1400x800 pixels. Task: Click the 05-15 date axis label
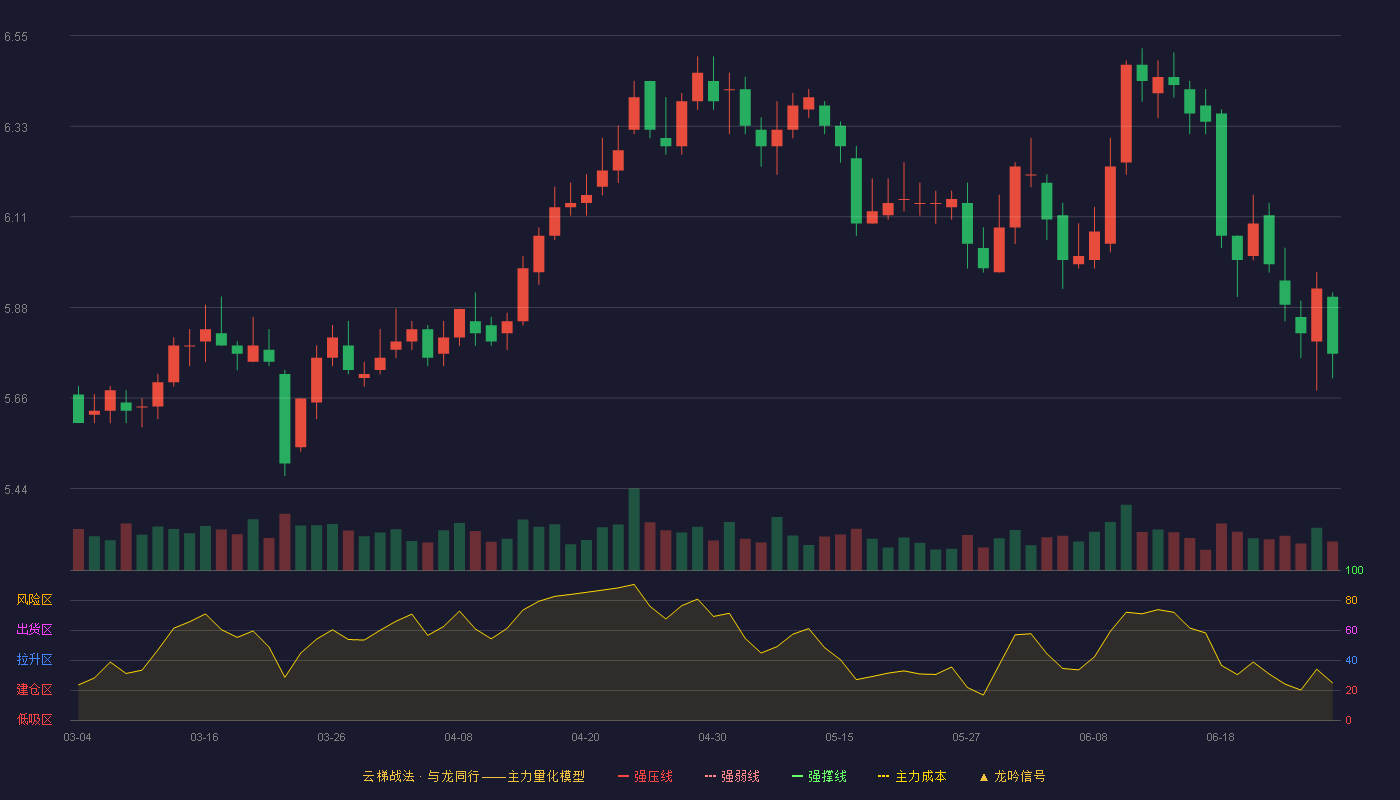(x=839, y=737)
